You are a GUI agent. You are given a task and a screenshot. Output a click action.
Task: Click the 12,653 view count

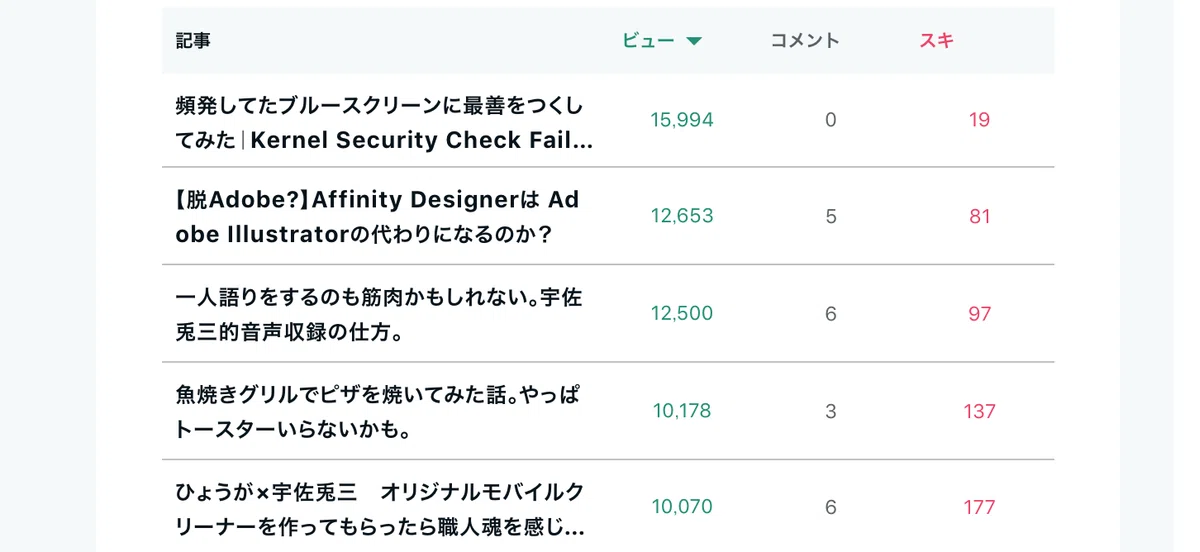[682, 216]
